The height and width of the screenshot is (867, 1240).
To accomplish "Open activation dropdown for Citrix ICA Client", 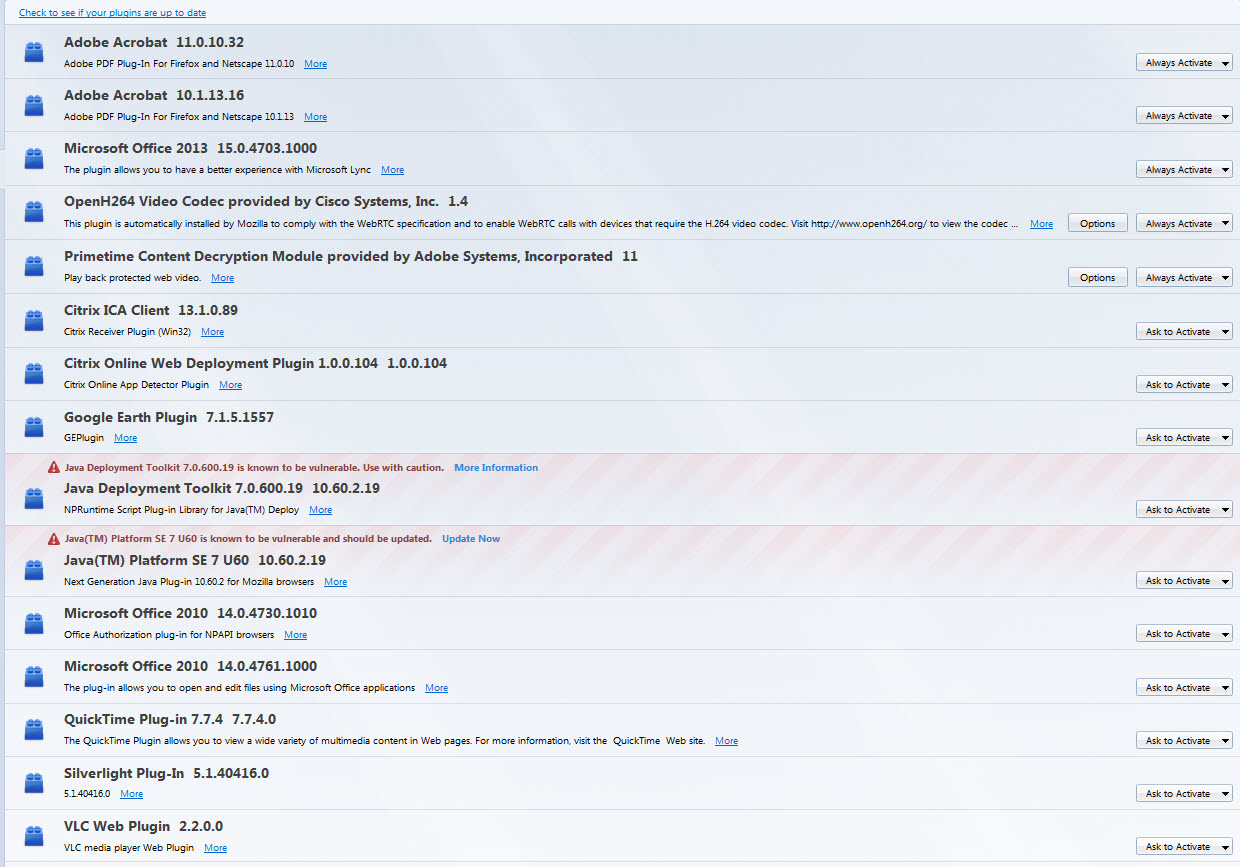I will tap(1184, 331).
